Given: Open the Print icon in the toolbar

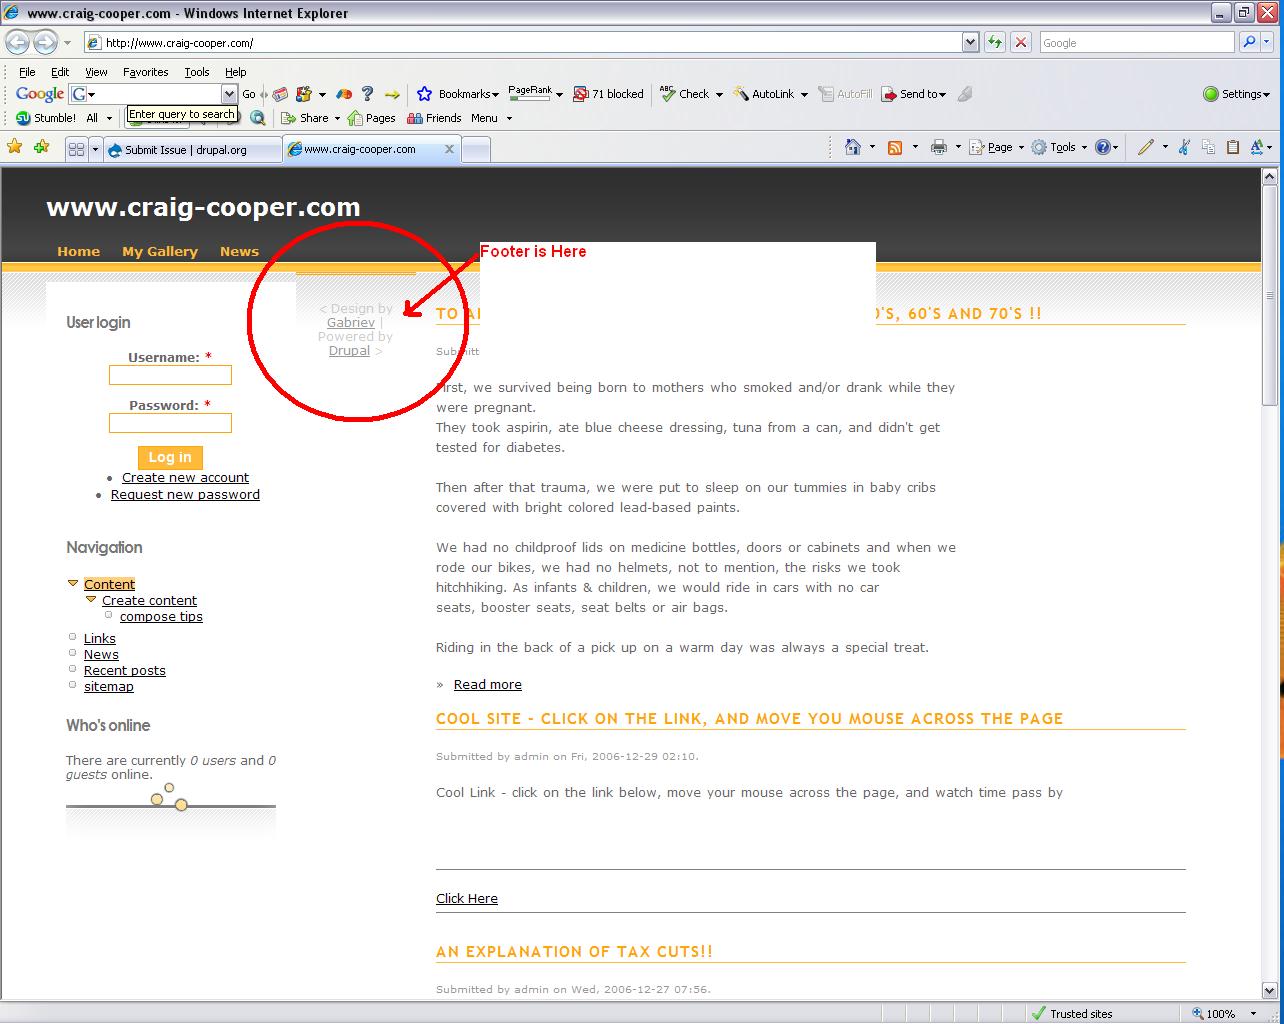Looking at the screenshot, I should pos(940,146).
